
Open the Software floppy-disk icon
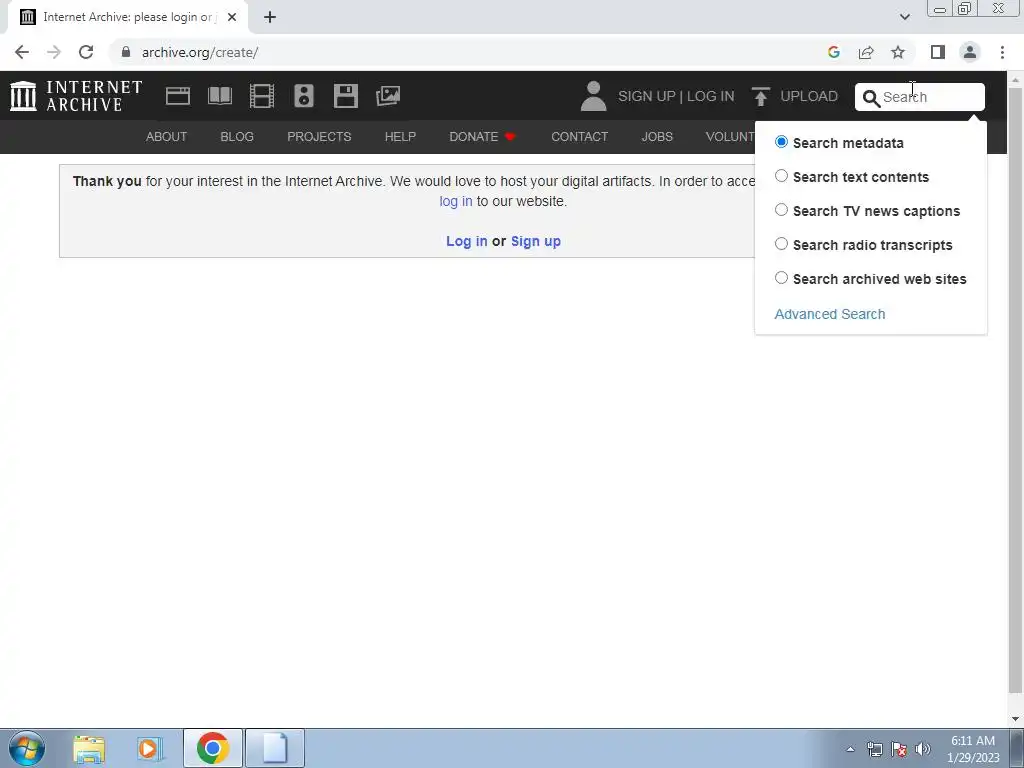pyautogui.click(x=345, y=96)
